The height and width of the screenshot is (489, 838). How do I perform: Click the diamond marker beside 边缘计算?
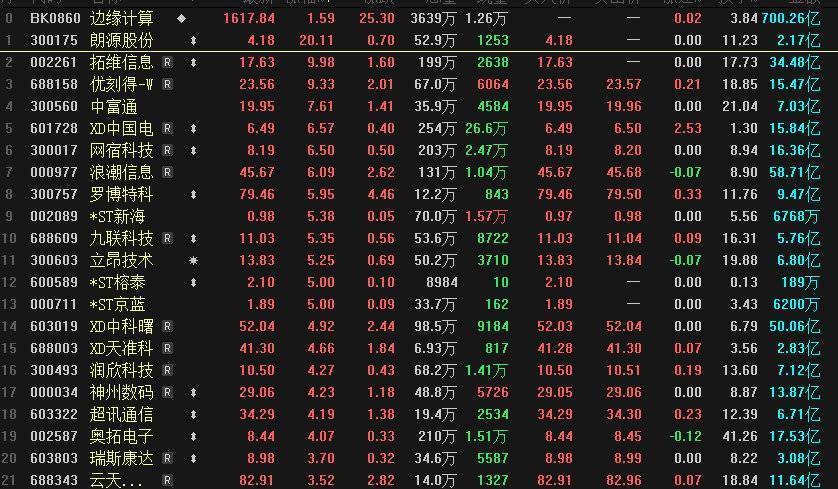(182, 19)
